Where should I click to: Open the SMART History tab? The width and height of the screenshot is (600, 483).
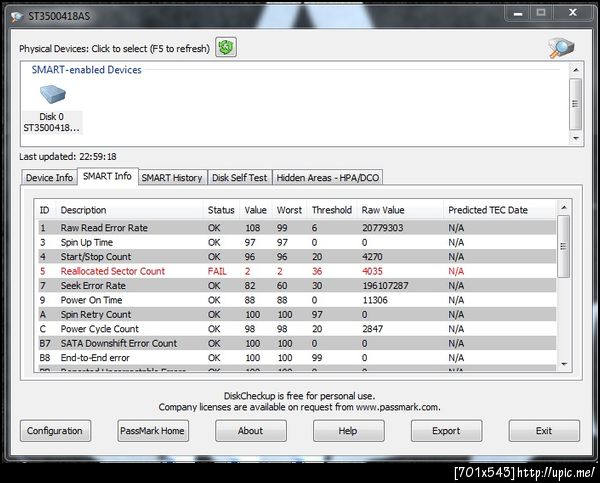pyautogui.click(x=172, y=178)
